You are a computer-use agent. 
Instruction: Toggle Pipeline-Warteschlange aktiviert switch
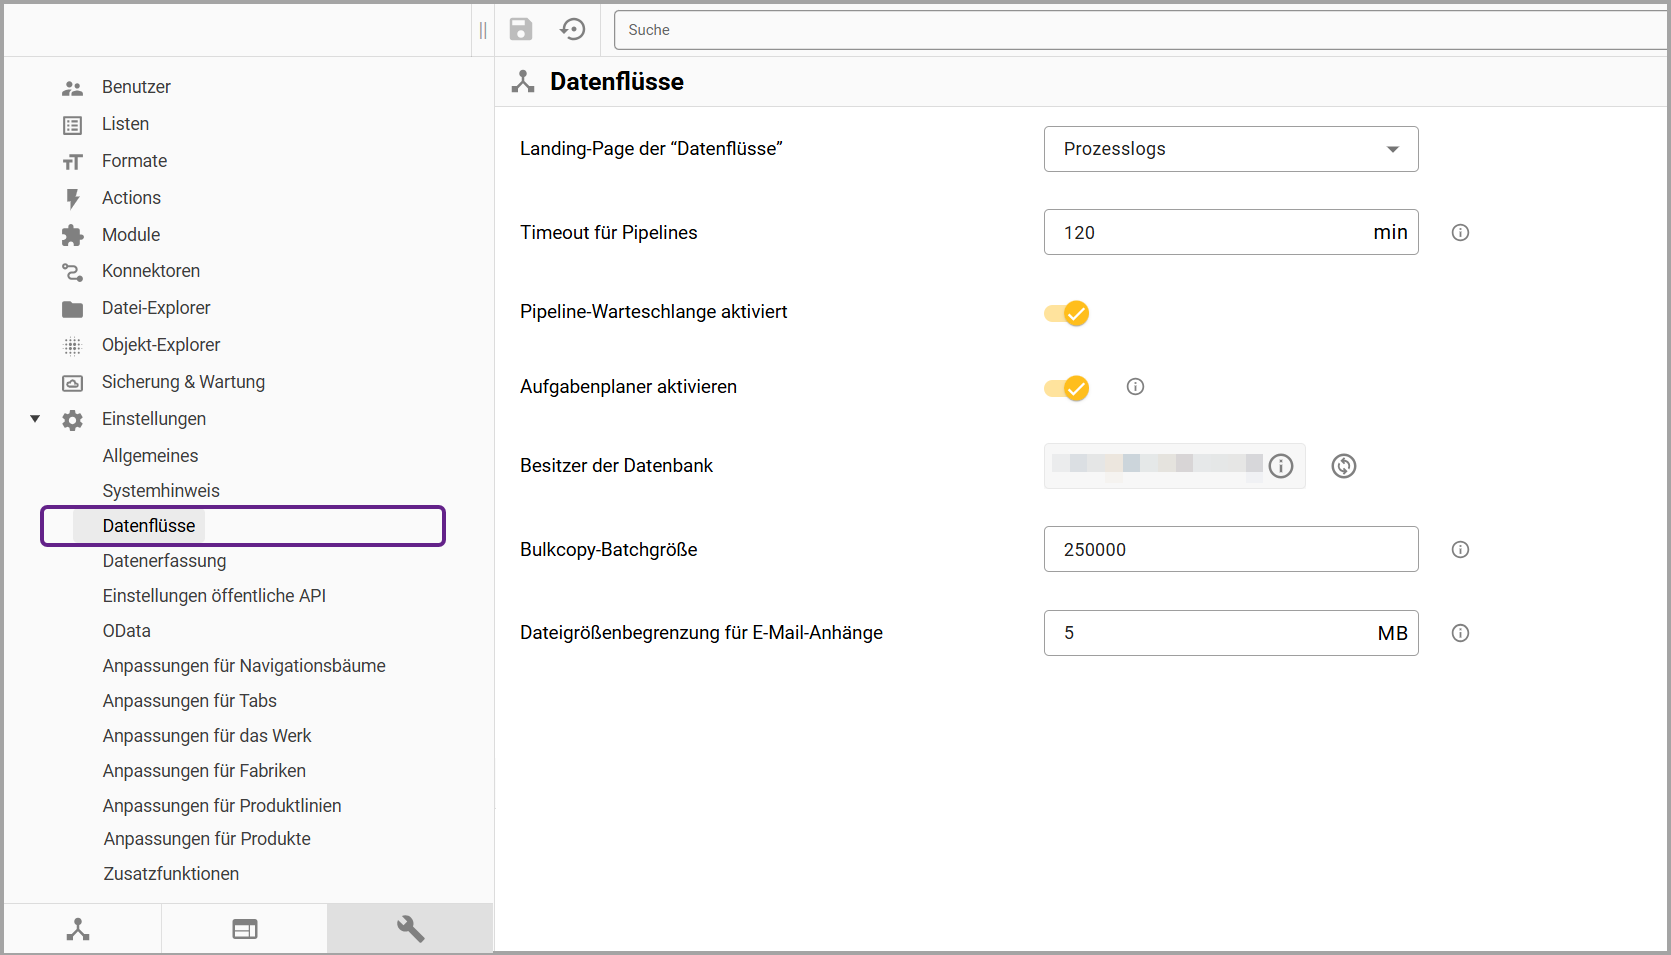click(x=1067, y=313)
